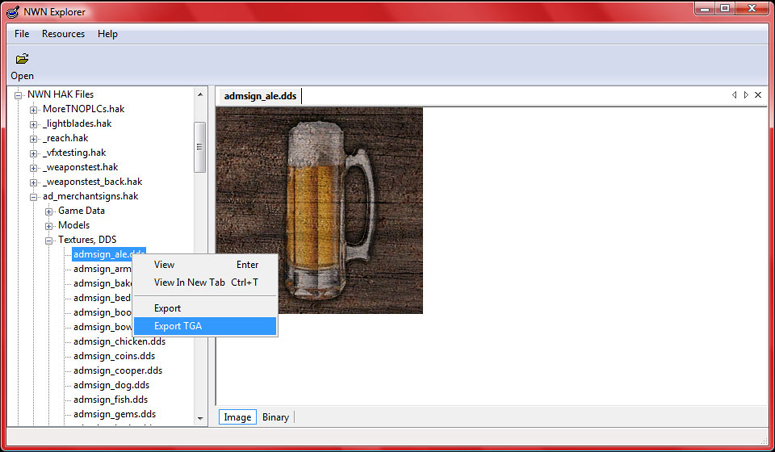
Task: Select the _vfxtesting.hak label
Action: [74, 152]
